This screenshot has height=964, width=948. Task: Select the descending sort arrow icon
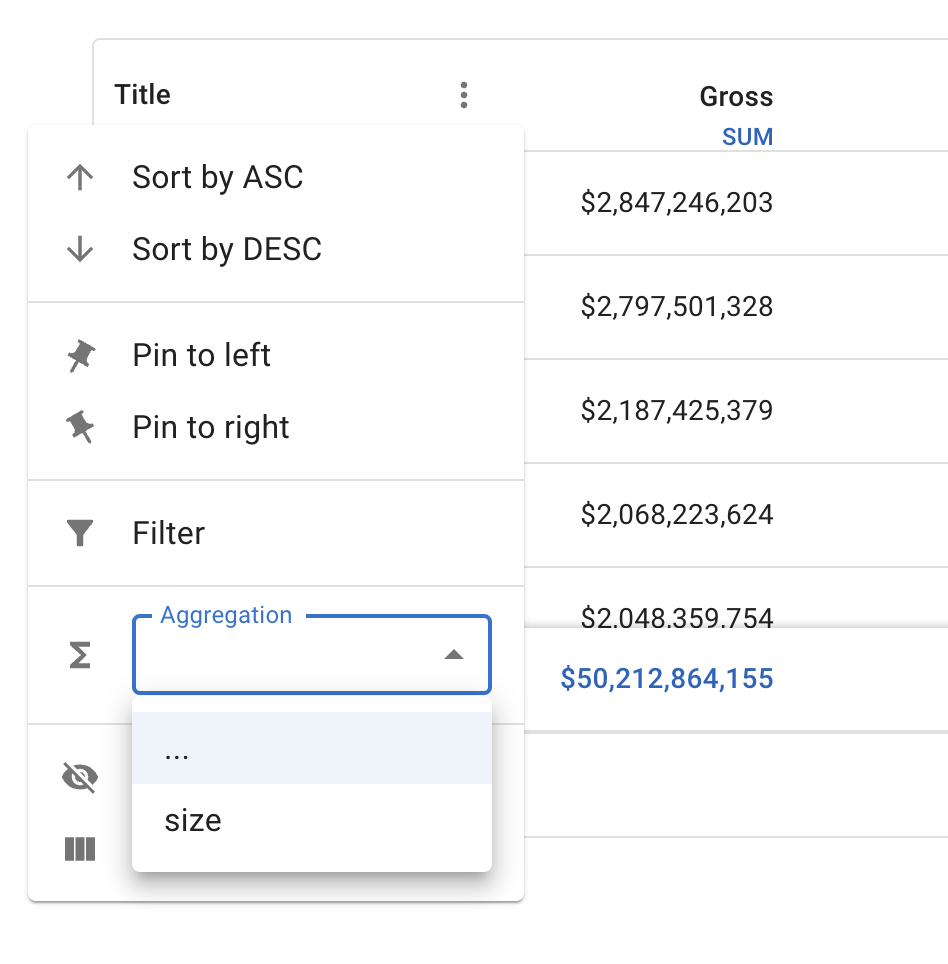click(79, 248)
